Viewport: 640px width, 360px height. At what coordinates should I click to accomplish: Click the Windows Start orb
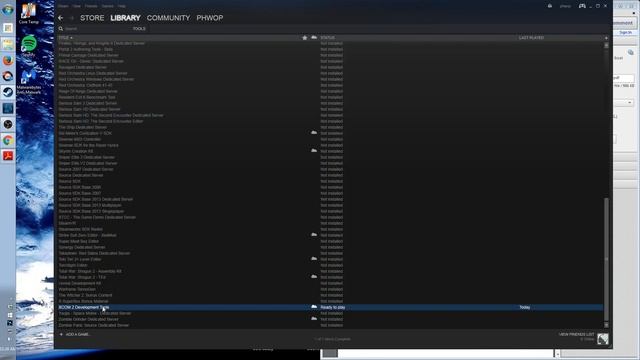click(x=8, y=10)
